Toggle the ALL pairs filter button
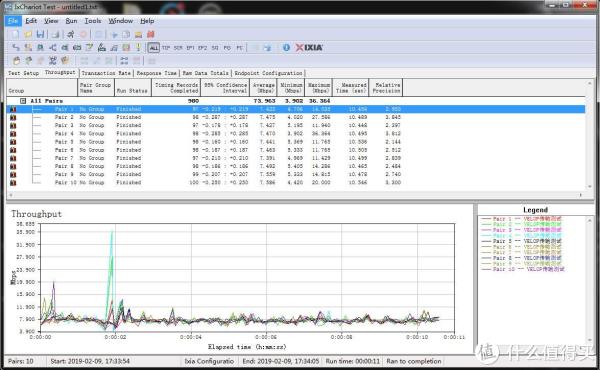 153,48
